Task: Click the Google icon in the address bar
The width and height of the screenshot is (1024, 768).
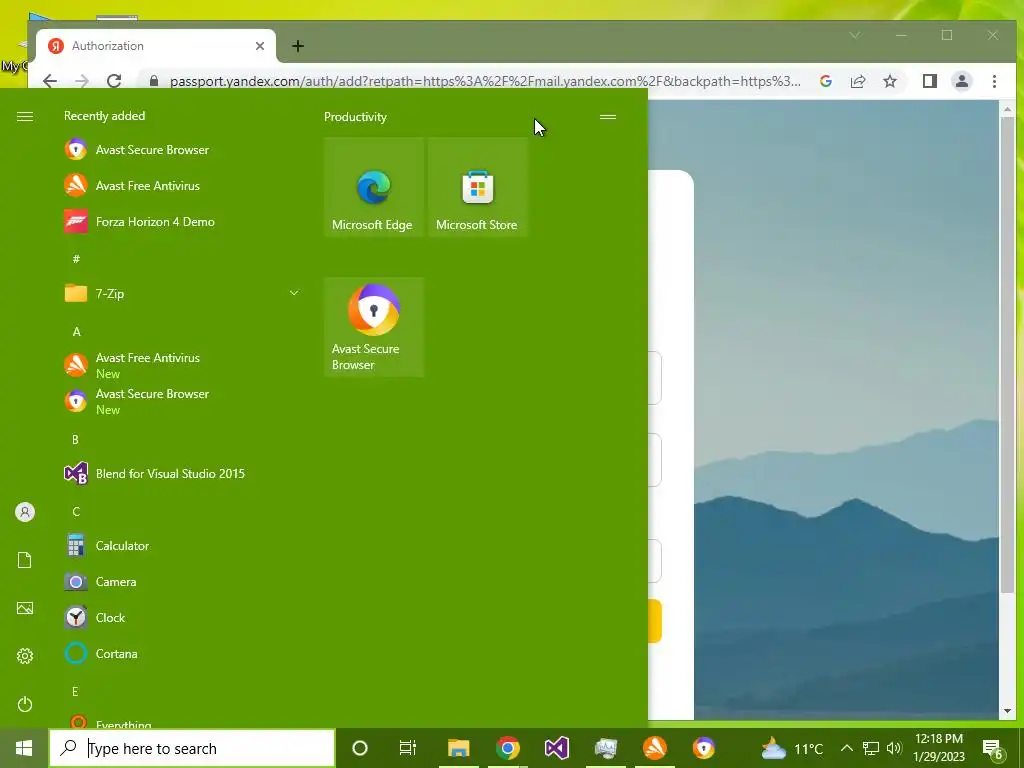Action: coord(826,81)
